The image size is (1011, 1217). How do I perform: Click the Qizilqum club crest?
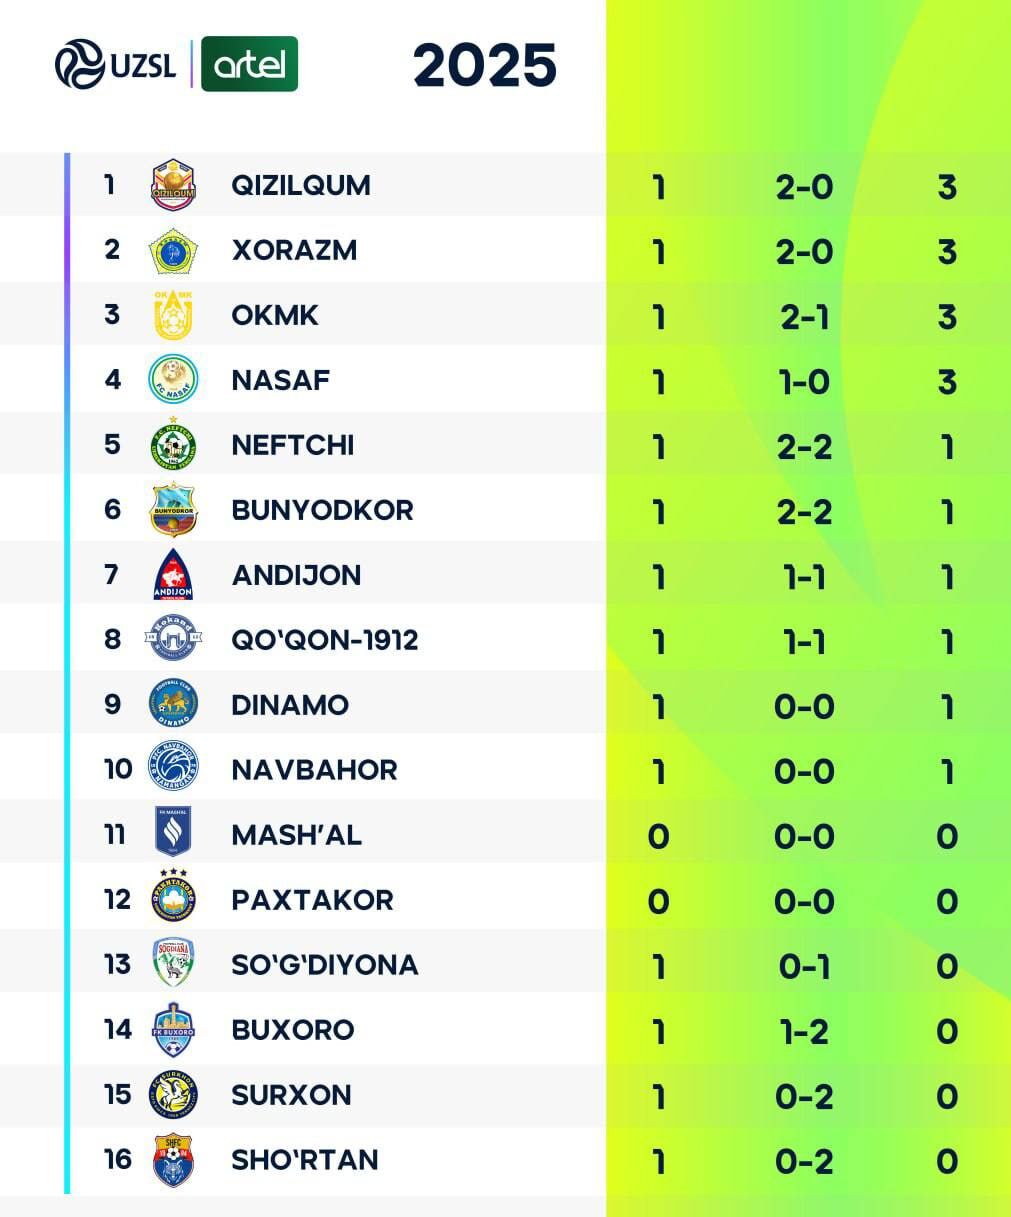[x=173, y=185]
